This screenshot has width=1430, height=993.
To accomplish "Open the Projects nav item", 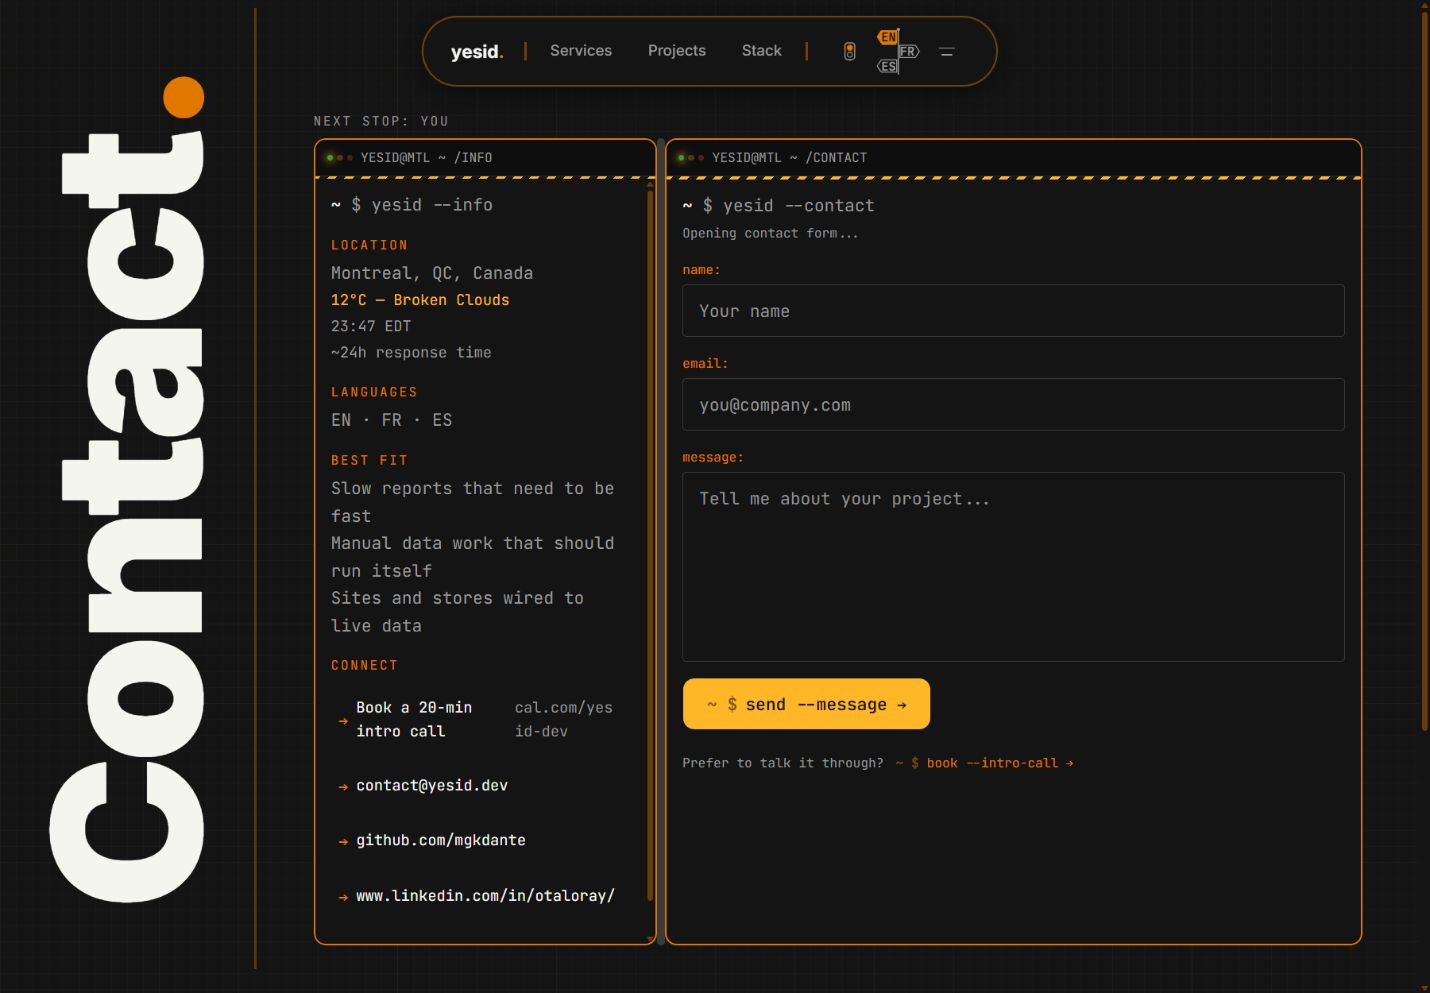I will pos(677,51).
